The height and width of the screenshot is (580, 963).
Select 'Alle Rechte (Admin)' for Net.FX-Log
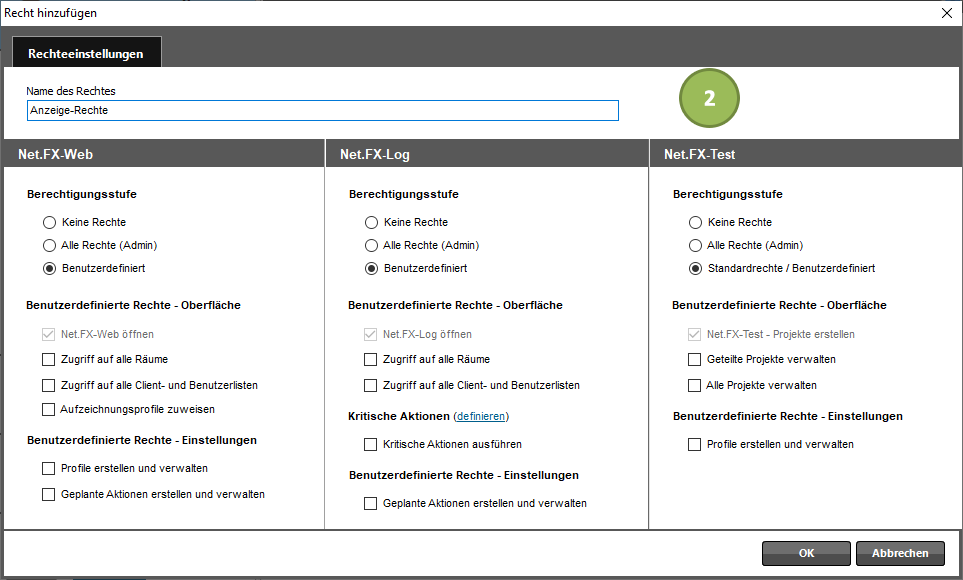[x=372, y=246]
